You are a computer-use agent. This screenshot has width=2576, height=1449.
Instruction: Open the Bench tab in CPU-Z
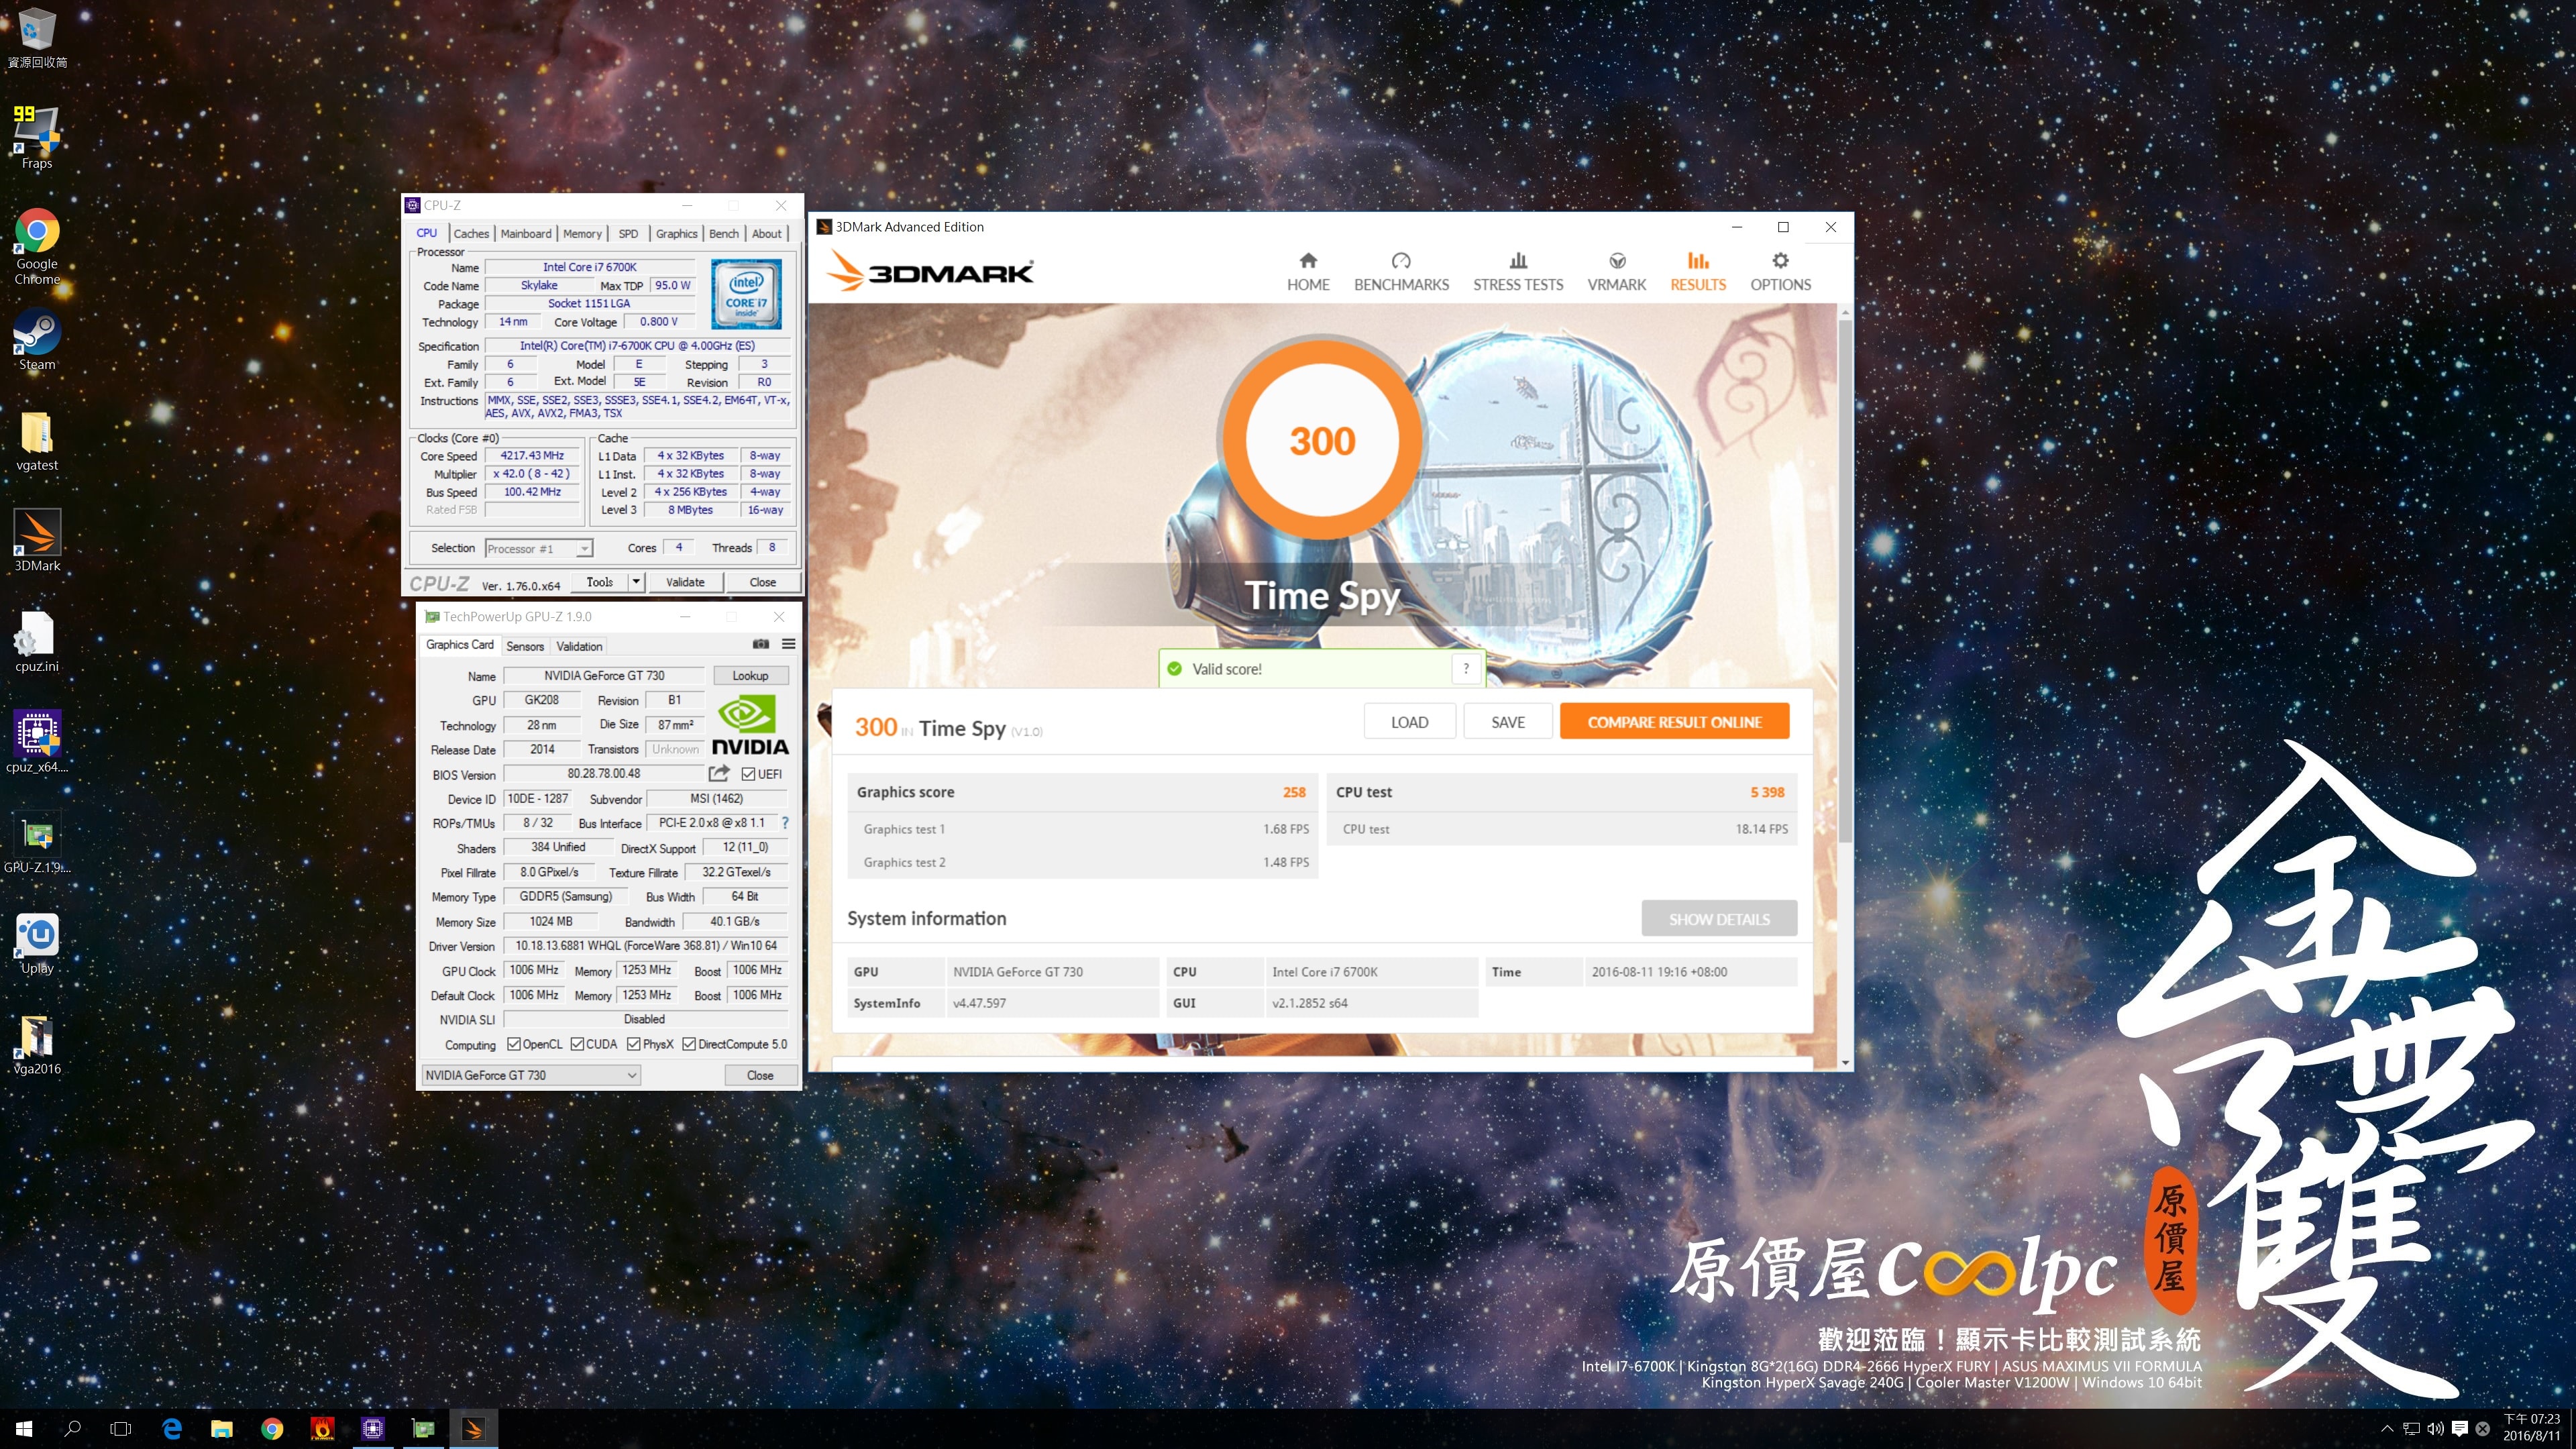[724, 233]
